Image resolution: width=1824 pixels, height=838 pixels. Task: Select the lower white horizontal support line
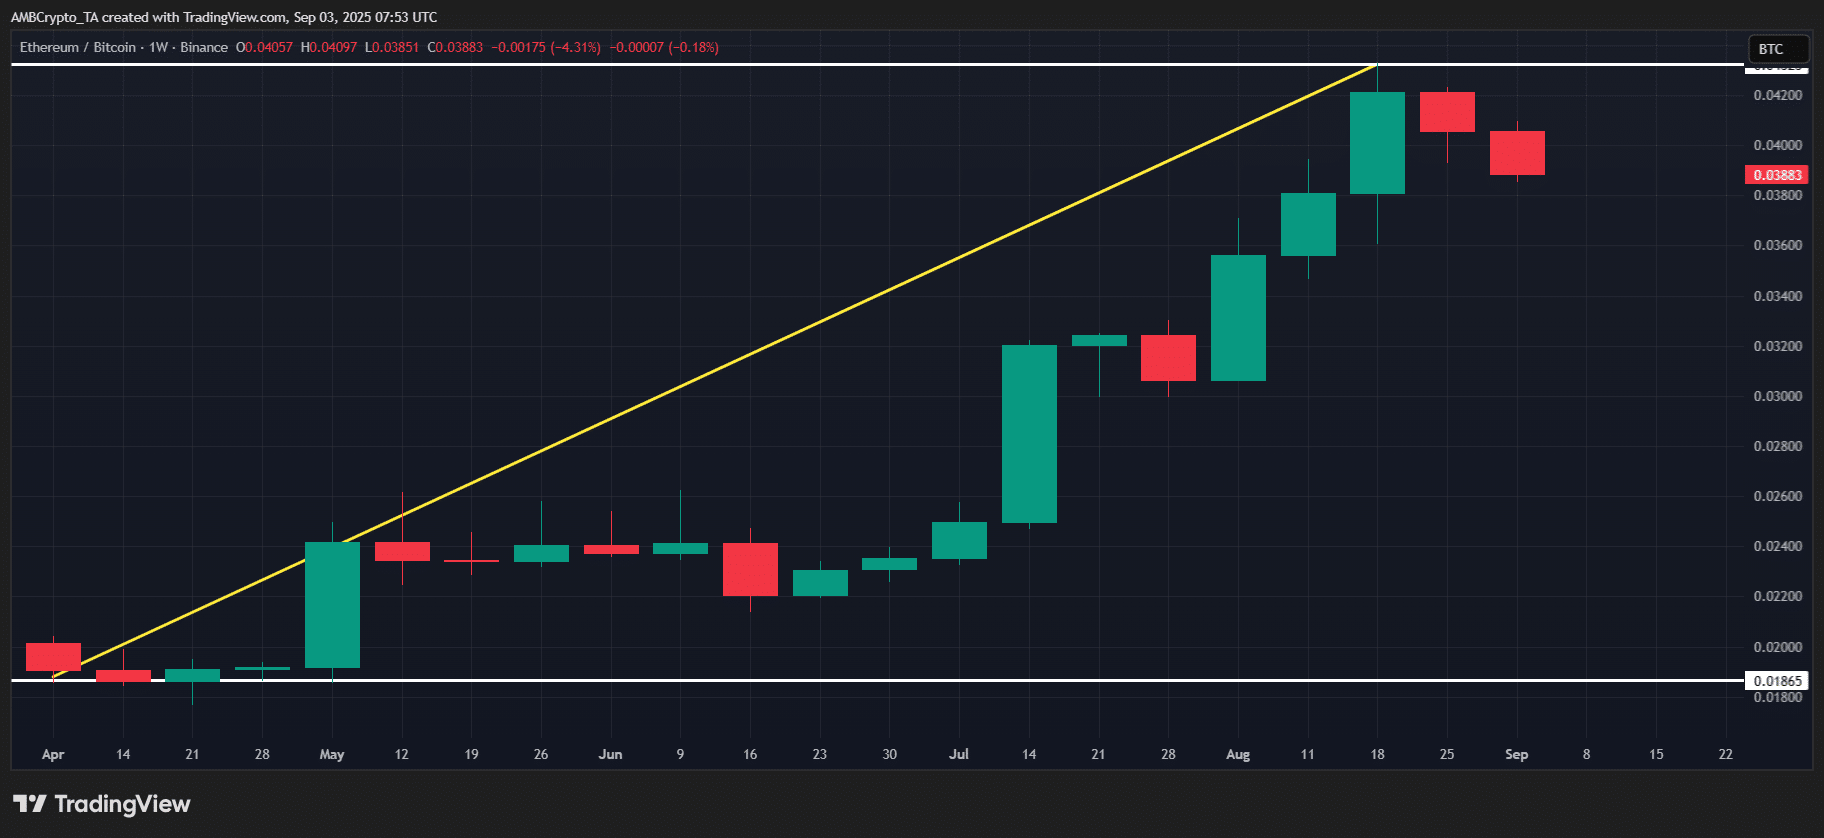[900, 680]
